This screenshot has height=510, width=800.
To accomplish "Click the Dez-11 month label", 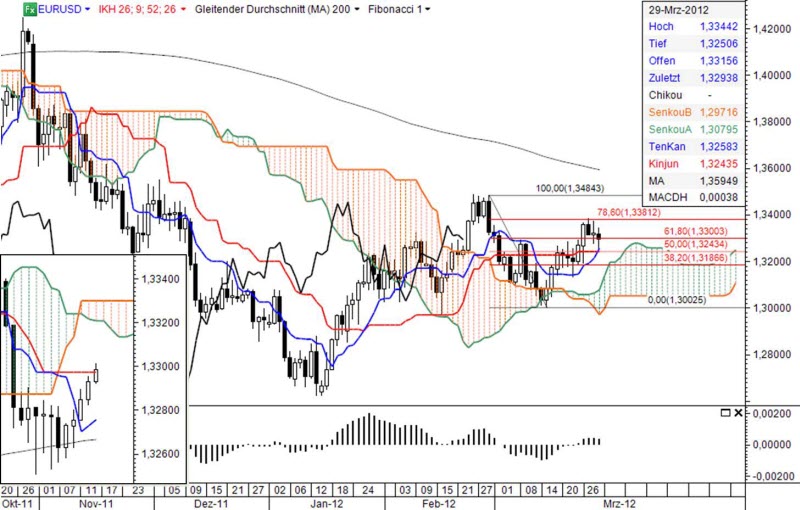I will [x=212, y=503].
